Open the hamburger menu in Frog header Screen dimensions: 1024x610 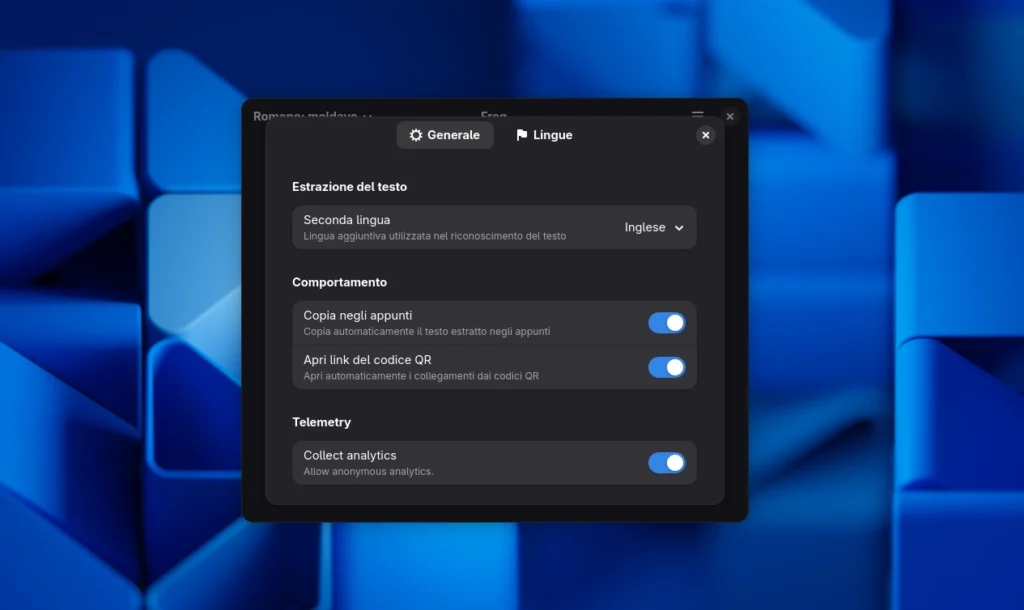point(698,115)
